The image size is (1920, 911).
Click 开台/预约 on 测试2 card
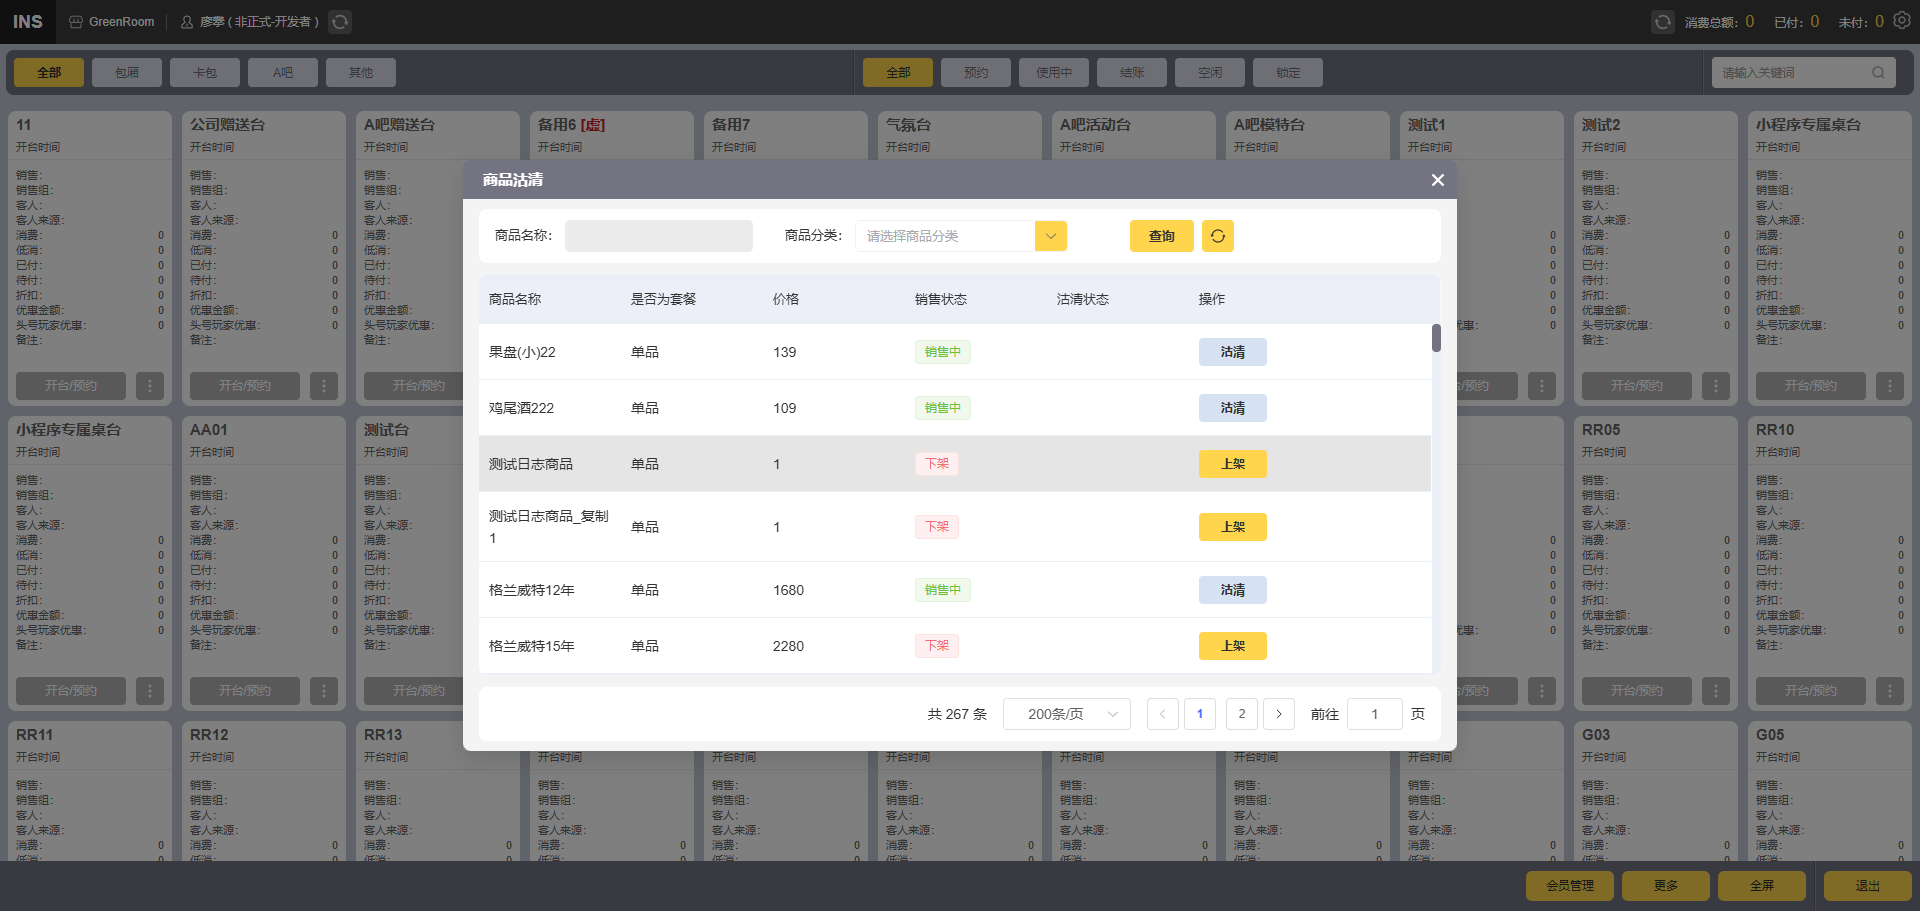click(x=1637, y=386)
